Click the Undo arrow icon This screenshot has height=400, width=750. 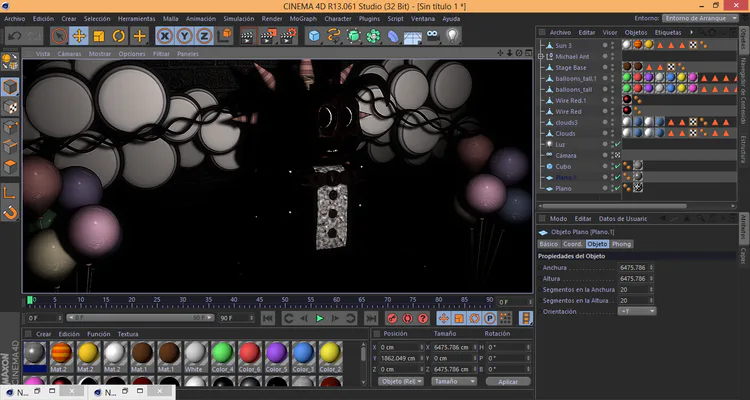click(x=14, y=36)
